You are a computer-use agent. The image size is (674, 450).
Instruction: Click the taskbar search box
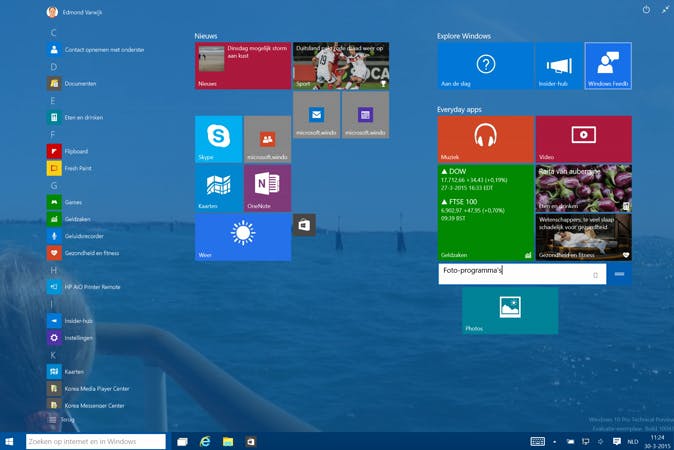[x=95, y=441]
